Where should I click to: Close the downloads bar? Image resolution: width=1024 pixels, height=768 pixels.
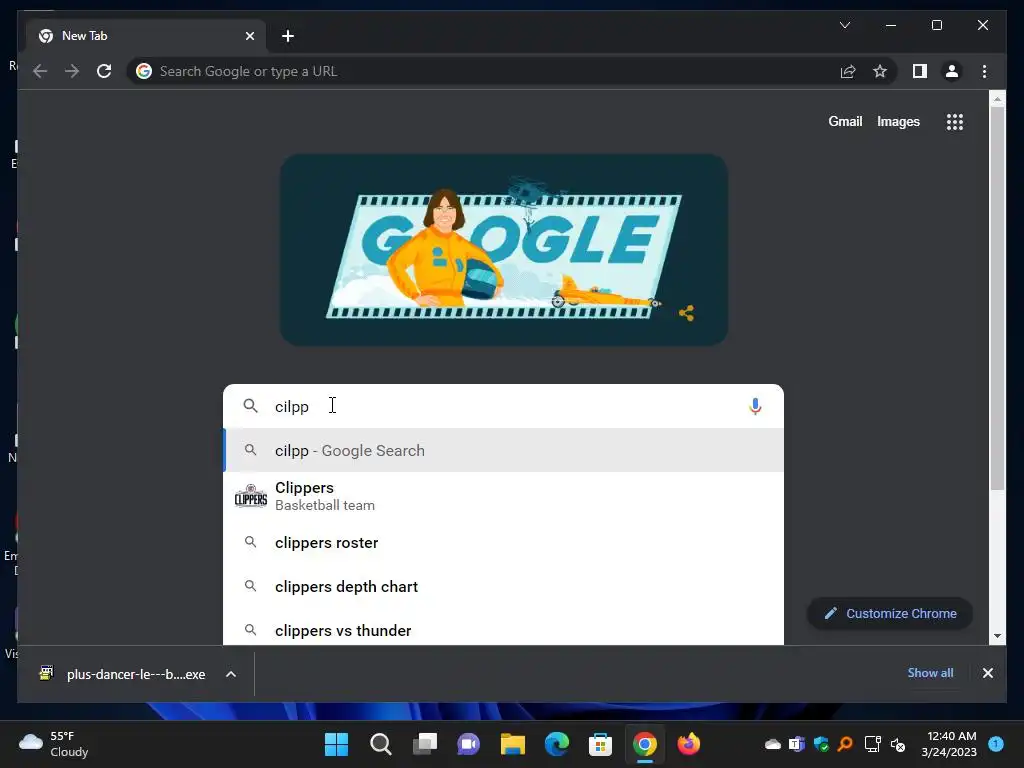(987, 673)
